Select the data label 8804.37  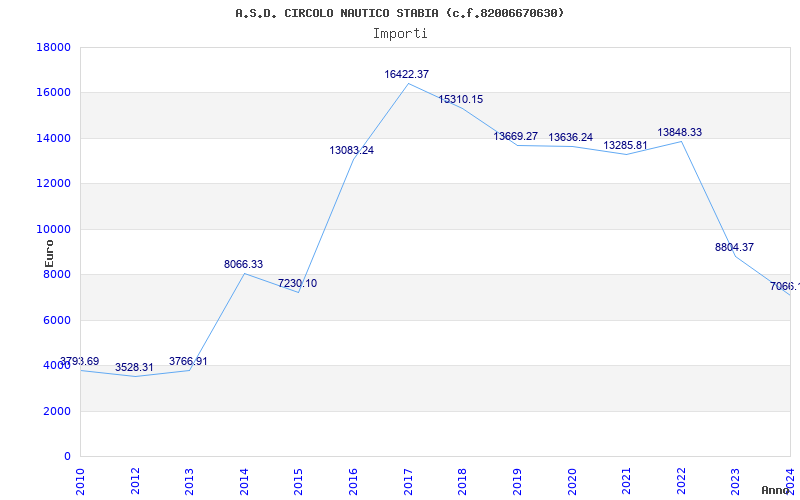(734, 247)
